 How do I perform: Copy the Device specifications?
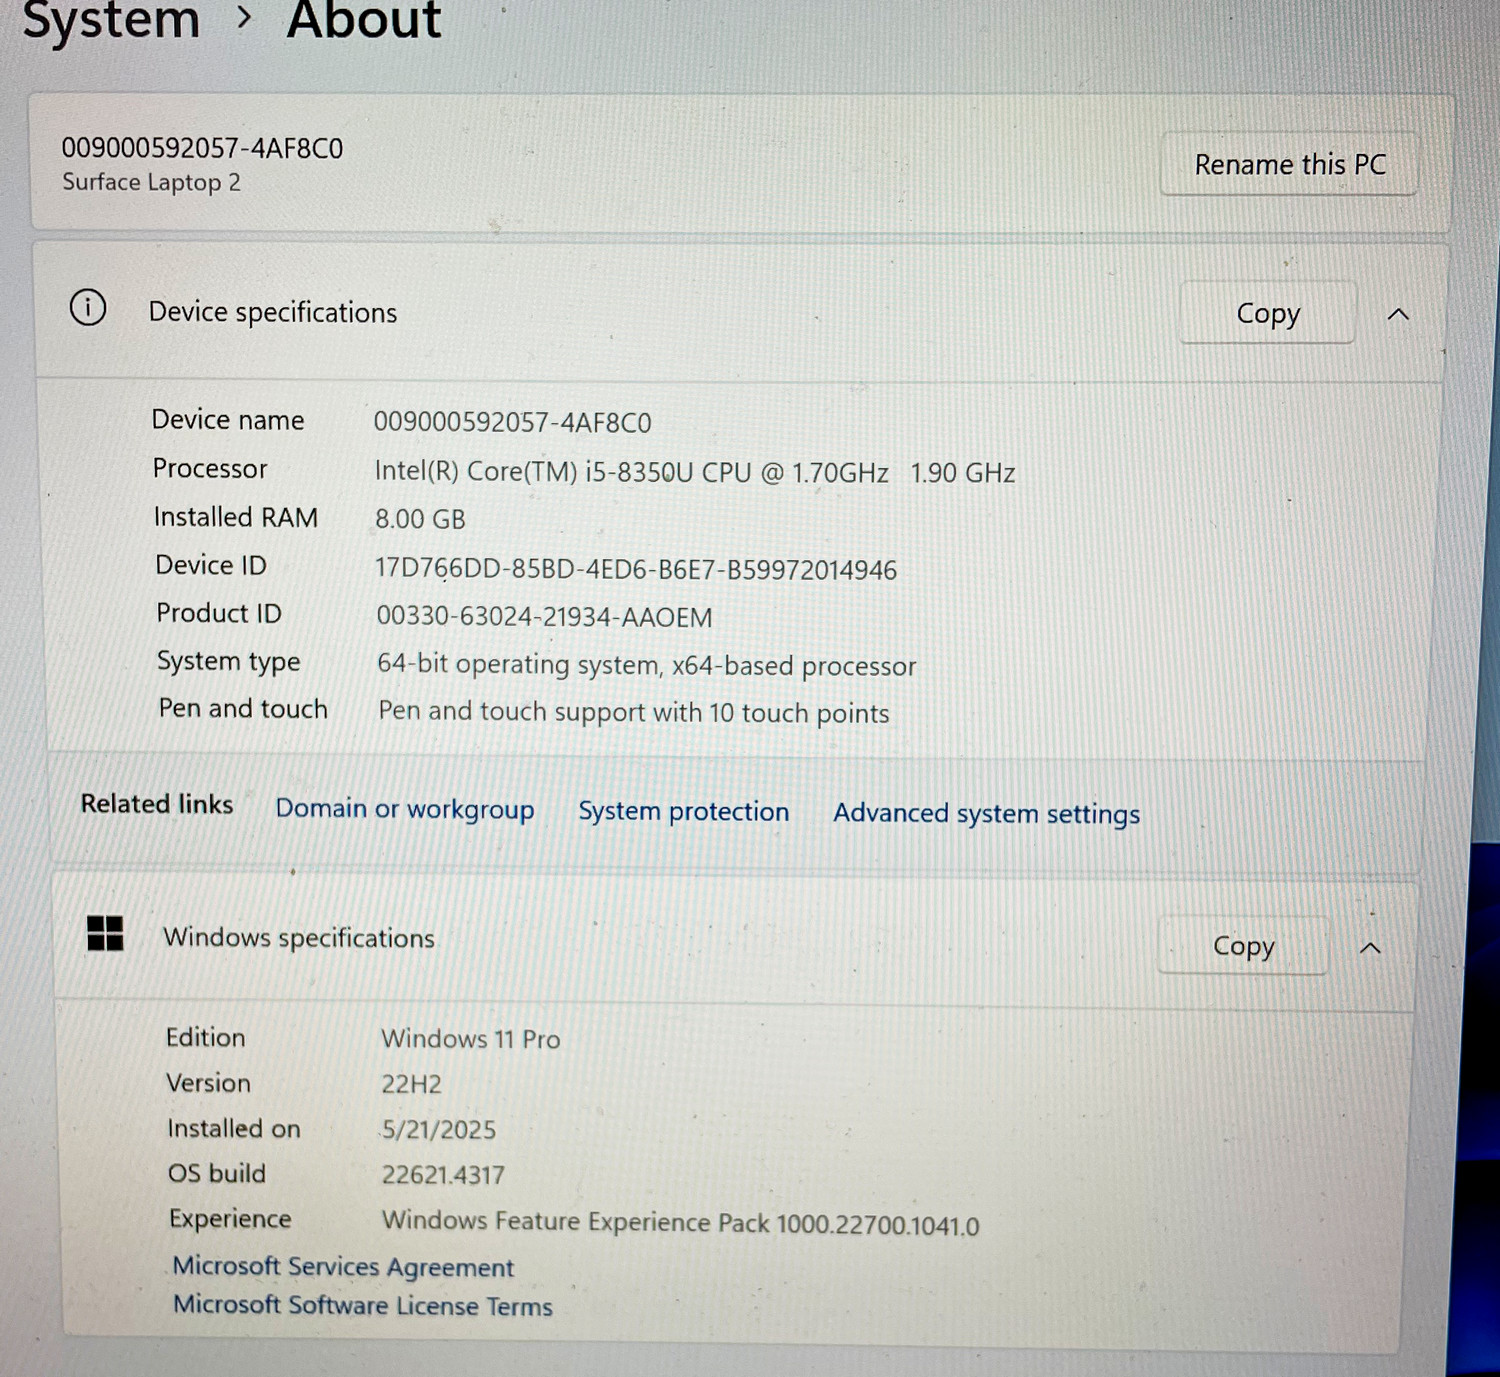tap(1268, 314)
